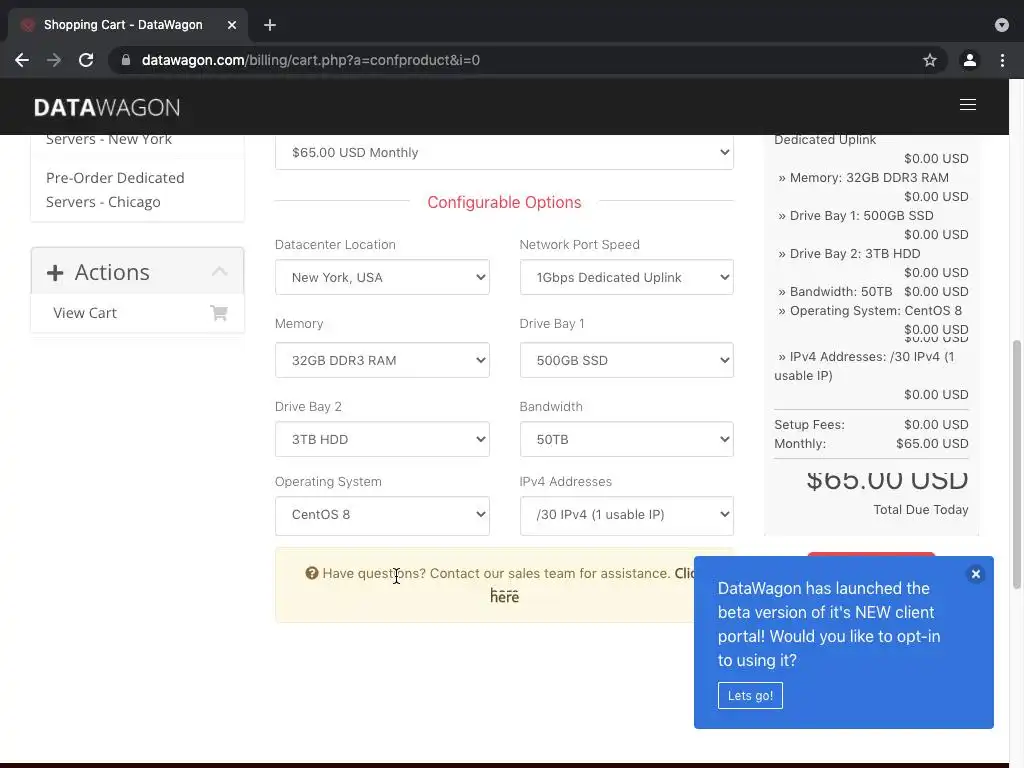
Task: Close the Shopping Cart tab
Action: [232, 25]
